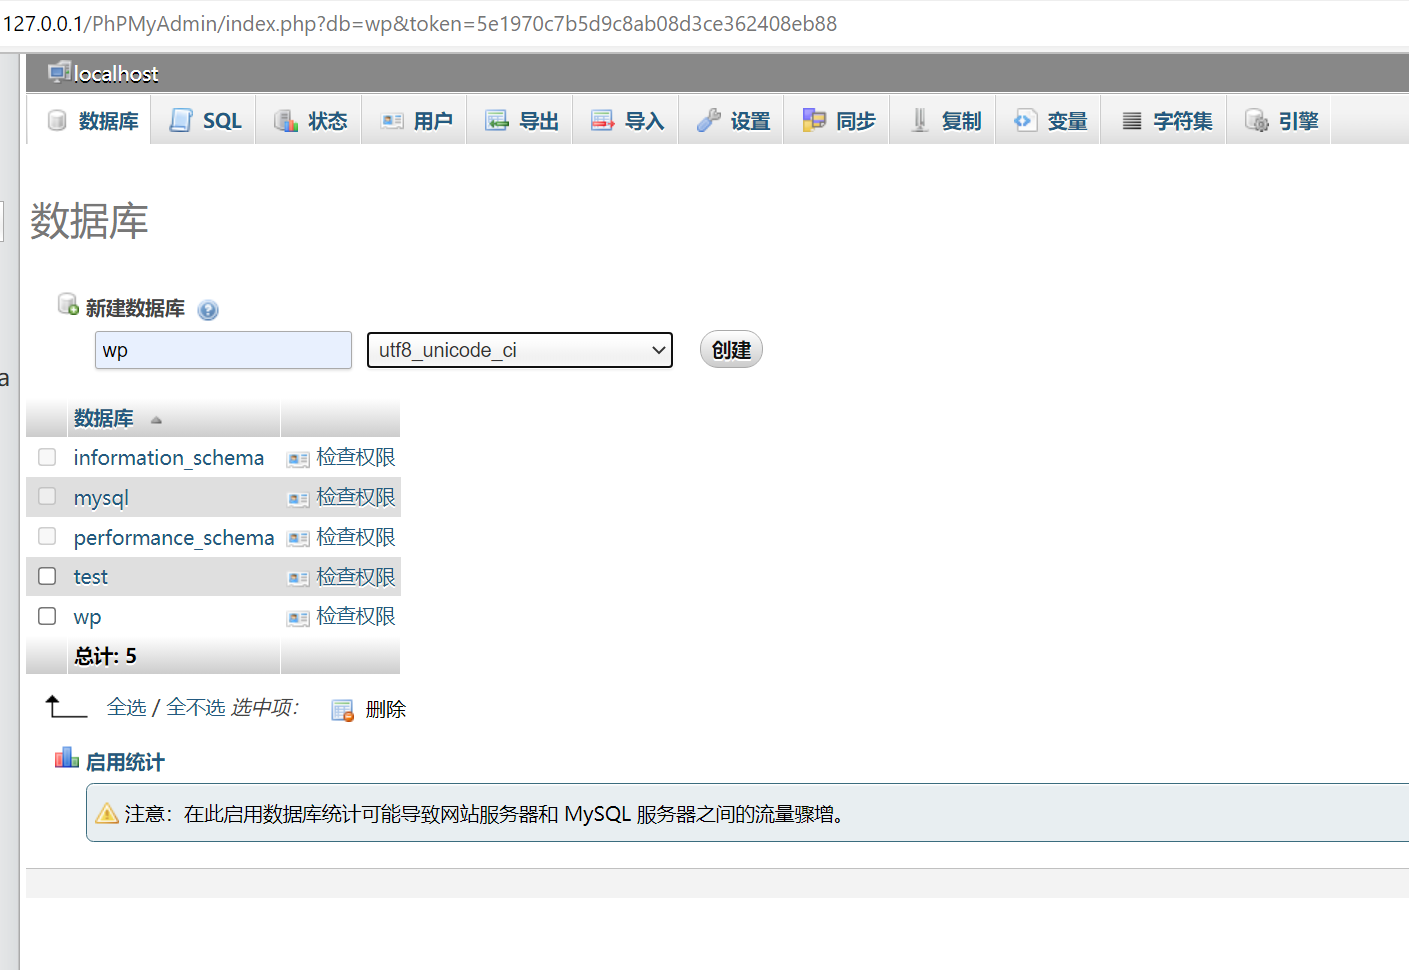Screen dimensions: 1409x970
Task: Click the 全选 link
Action: 127,707
